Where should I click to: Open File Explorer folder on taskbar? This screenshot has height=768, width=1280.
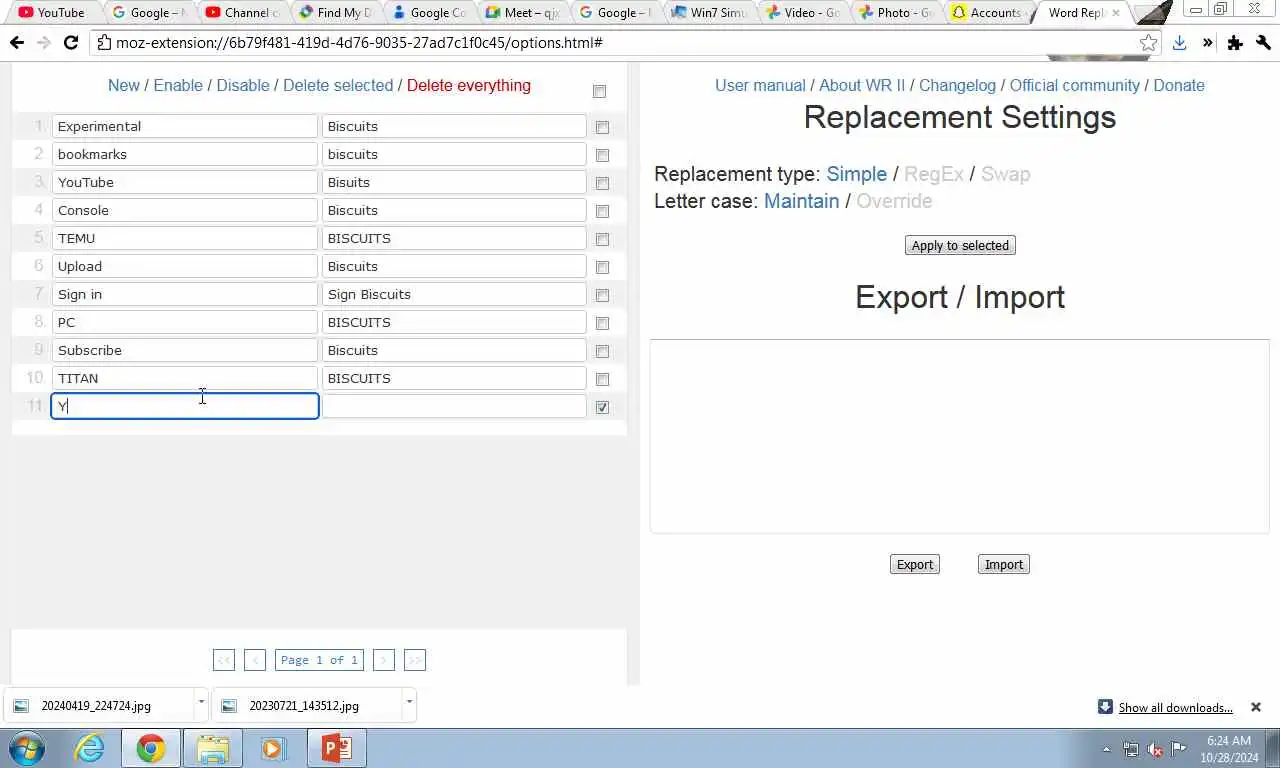pos(213,748)
